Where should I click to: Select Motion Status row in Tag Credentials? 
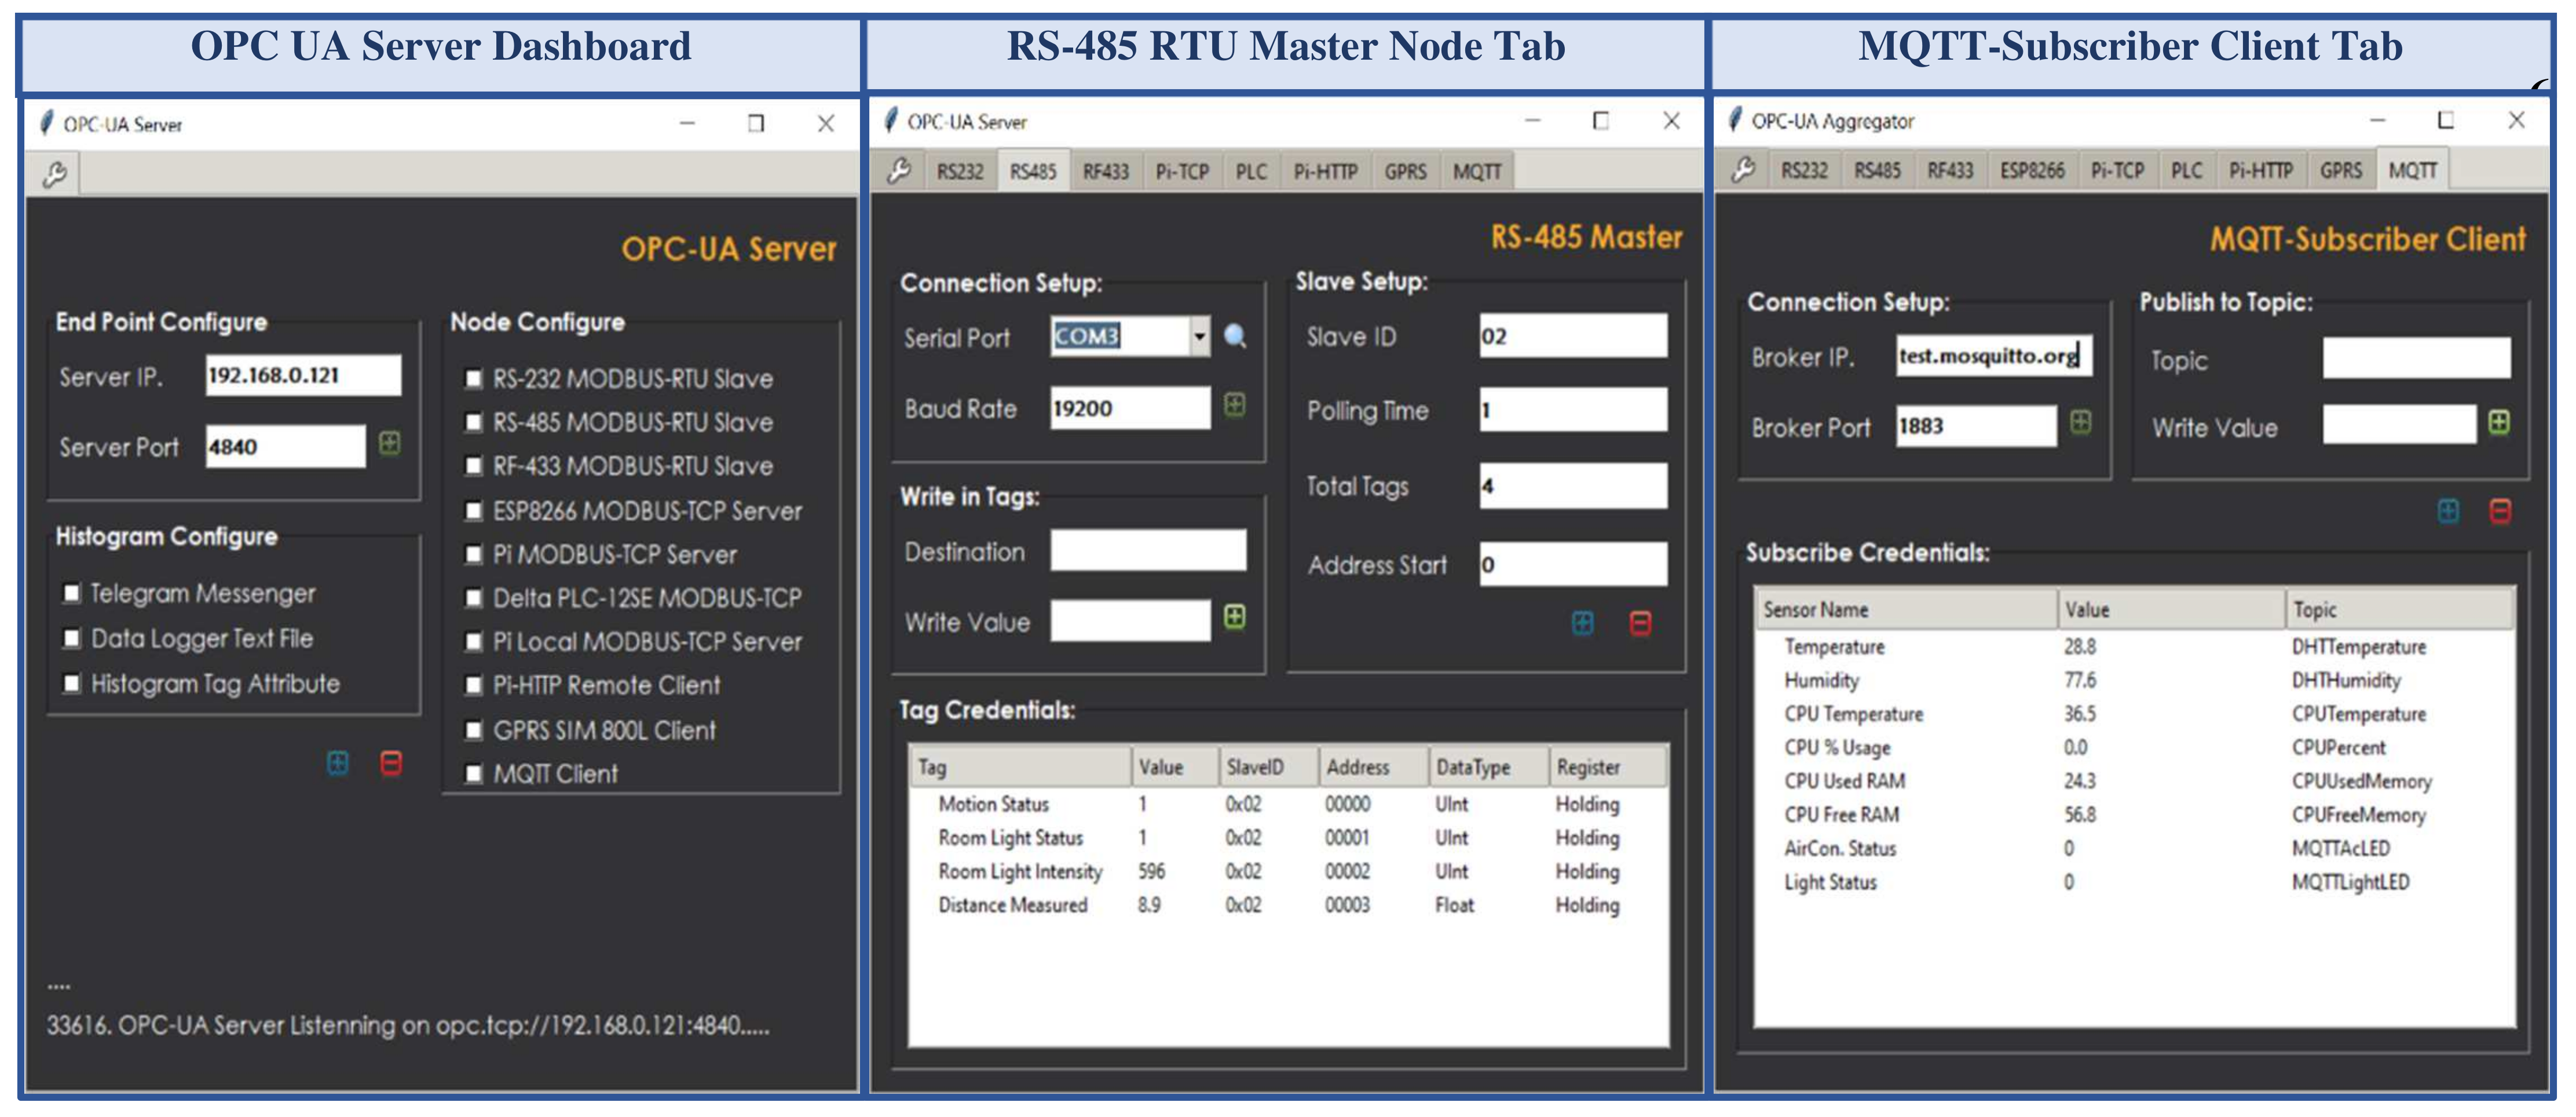1288,804
